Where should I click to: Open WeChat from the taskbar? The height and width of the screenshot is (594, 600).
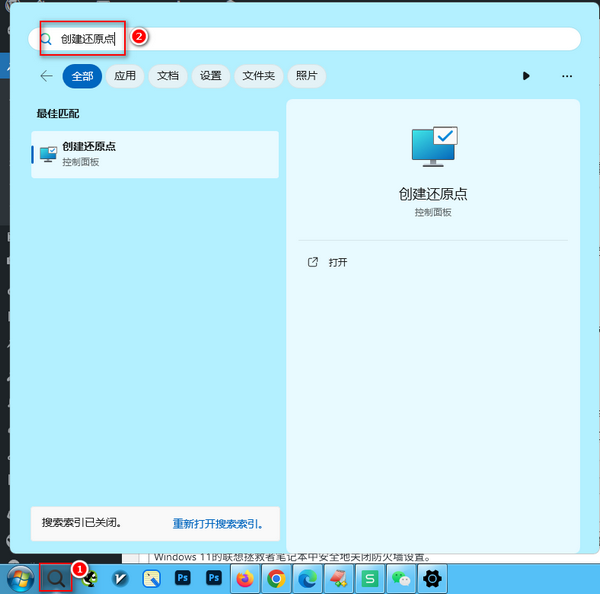pyautogui.click(x=401, y=578)
